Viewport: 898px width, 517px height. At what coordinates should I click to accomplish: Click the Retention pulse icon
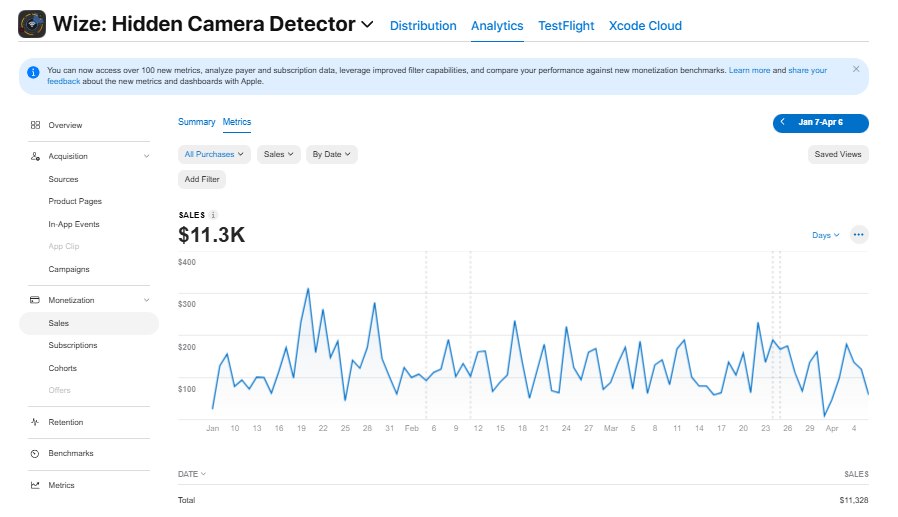pyautogui.click(x=35, y=422)
